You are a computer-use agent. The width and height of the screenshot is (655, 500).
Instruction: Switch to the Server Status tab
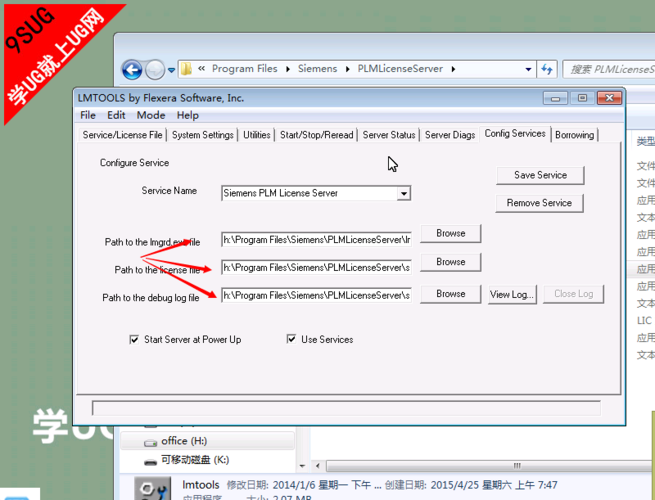389,135
